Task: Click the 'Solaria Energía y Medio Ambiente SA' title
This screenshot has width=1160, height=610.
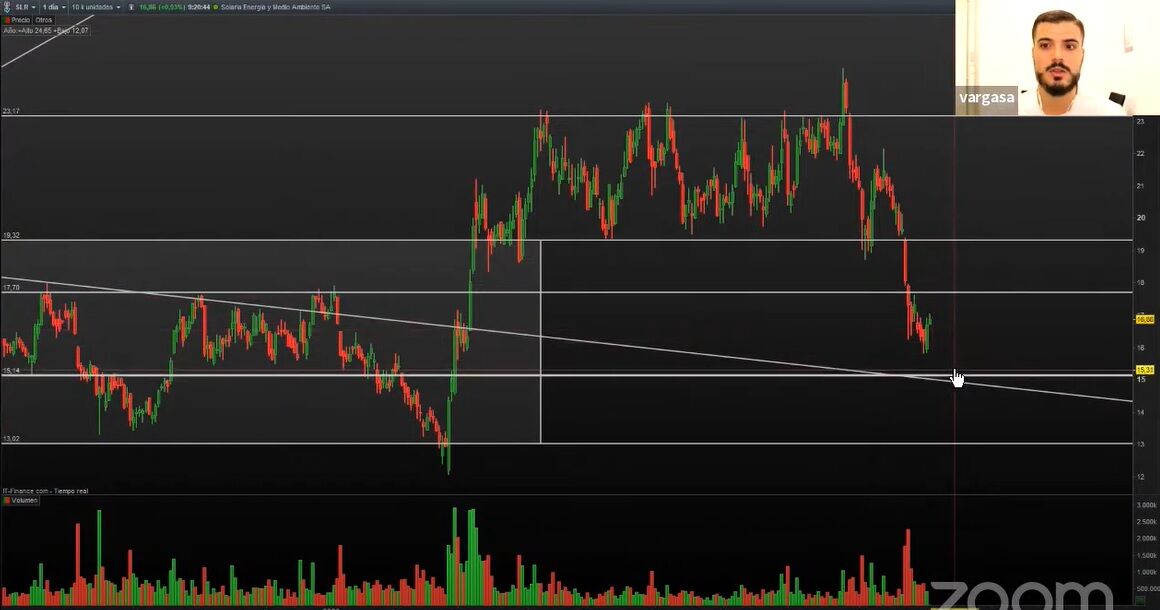Action: [275, 7]
